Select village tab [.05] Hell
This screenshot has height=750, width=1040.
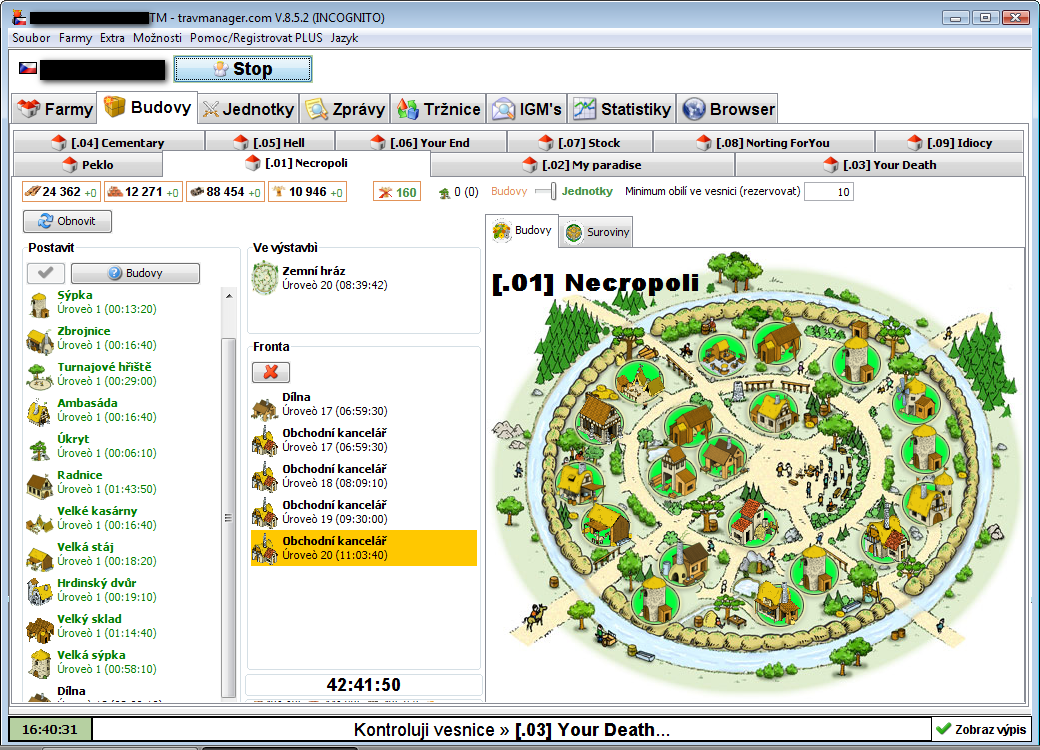(270, 143)
